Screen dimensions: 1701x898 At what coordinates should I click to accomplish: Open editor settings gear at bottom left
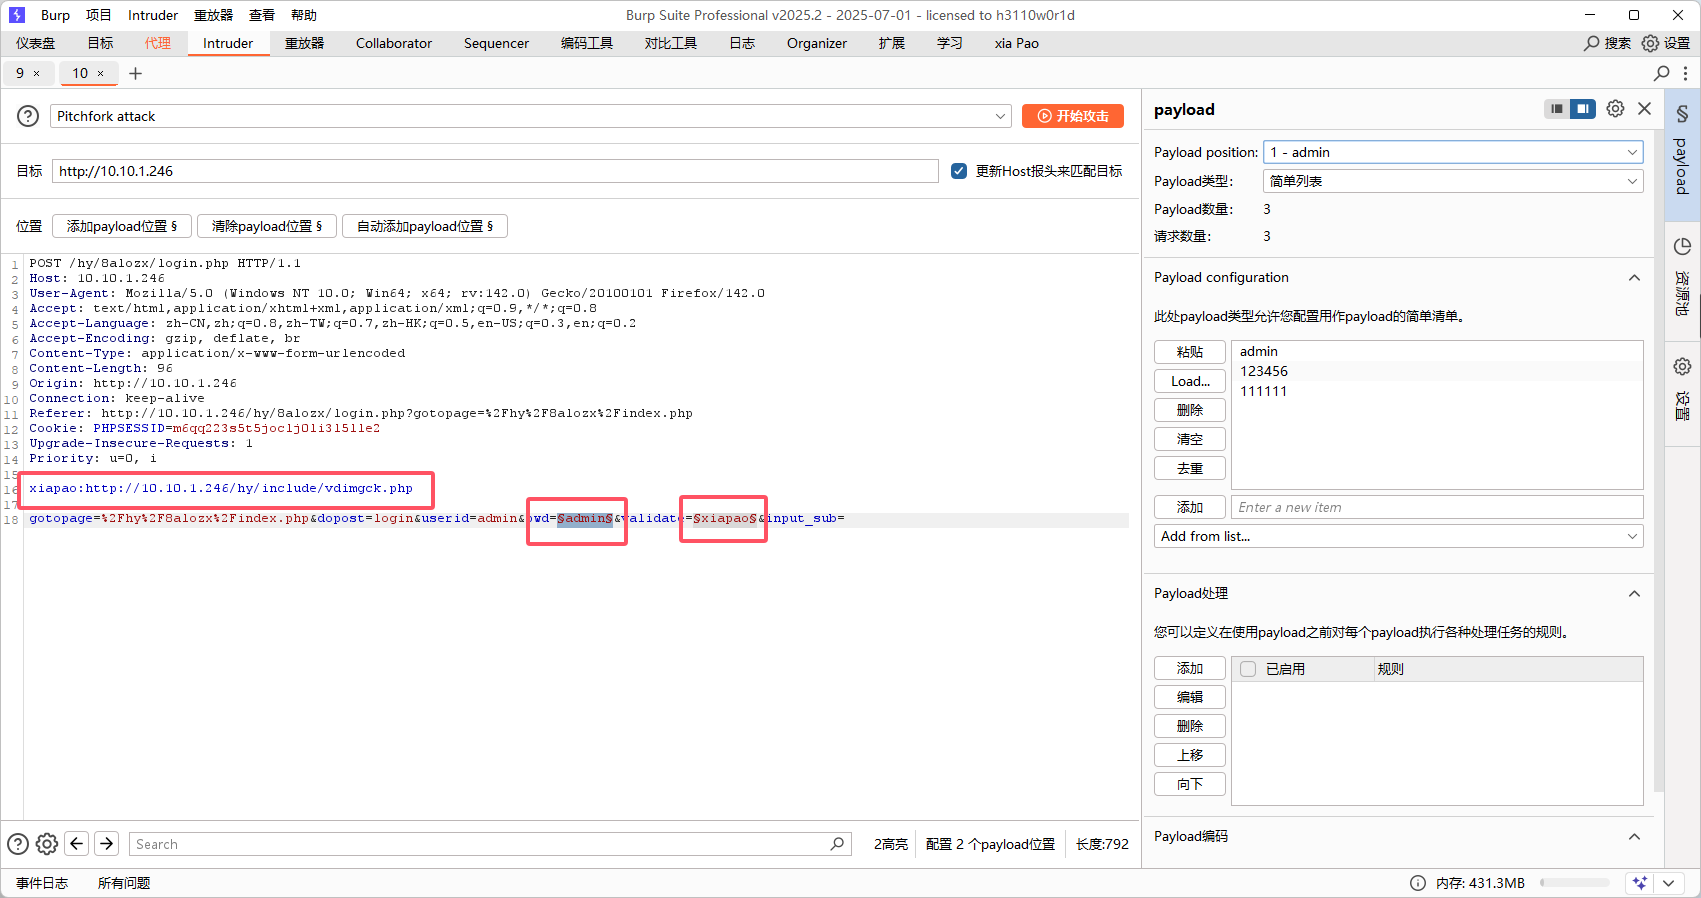47,844
